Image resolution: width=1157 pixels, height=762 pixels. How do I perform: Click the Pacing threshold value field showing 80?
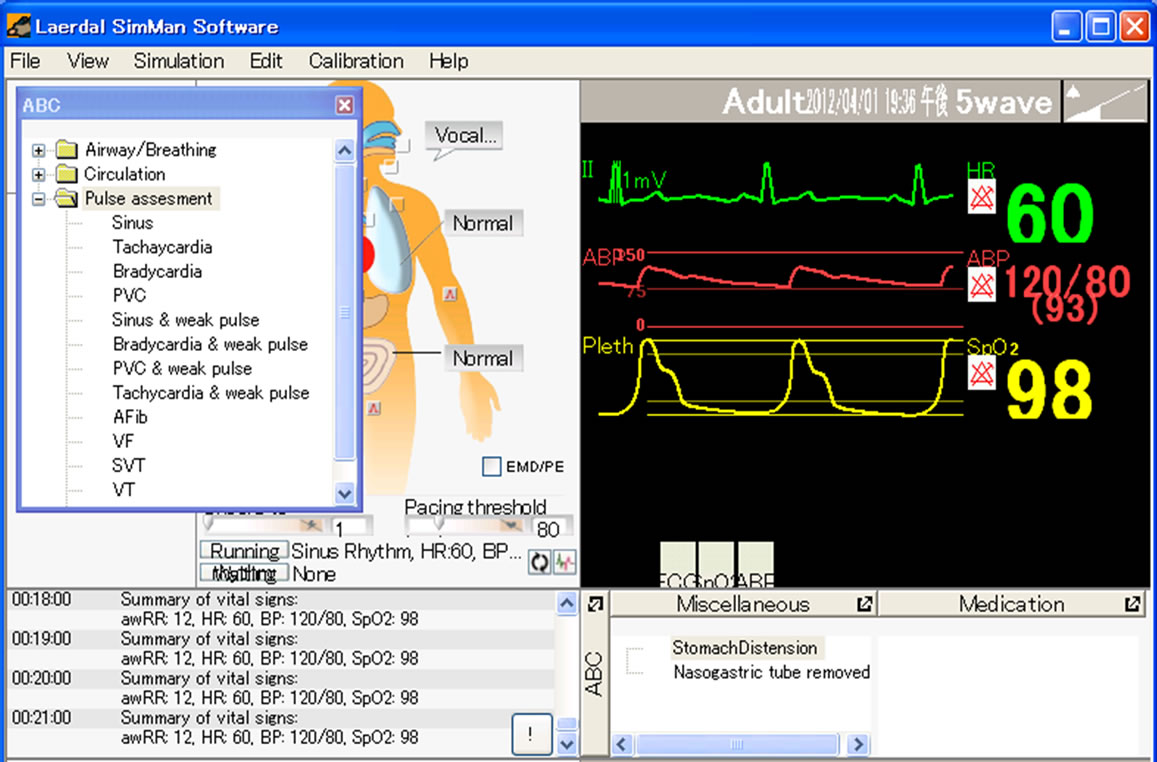pos(550,528)
